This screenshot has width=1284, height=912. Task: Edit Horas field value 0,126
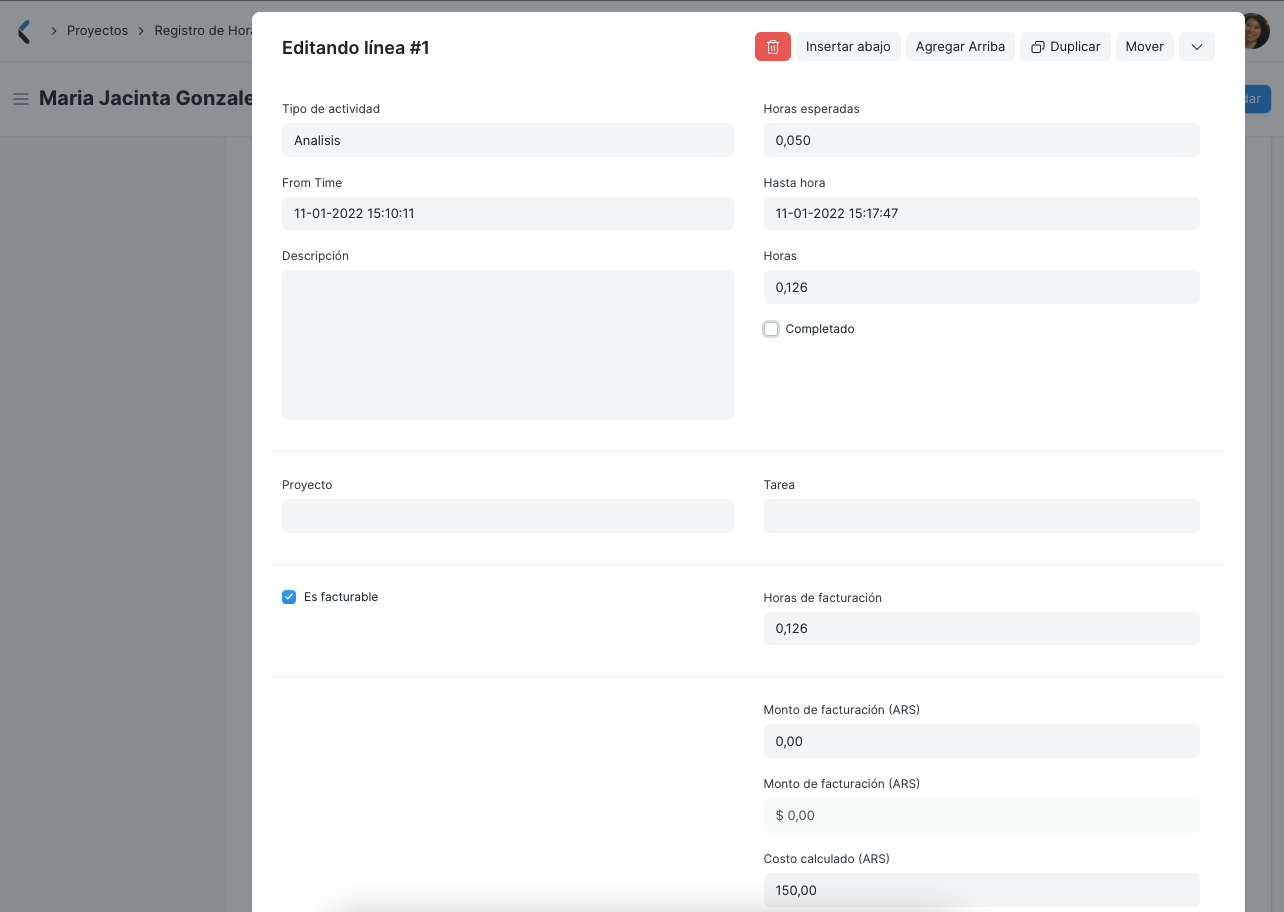click(982, 287)
